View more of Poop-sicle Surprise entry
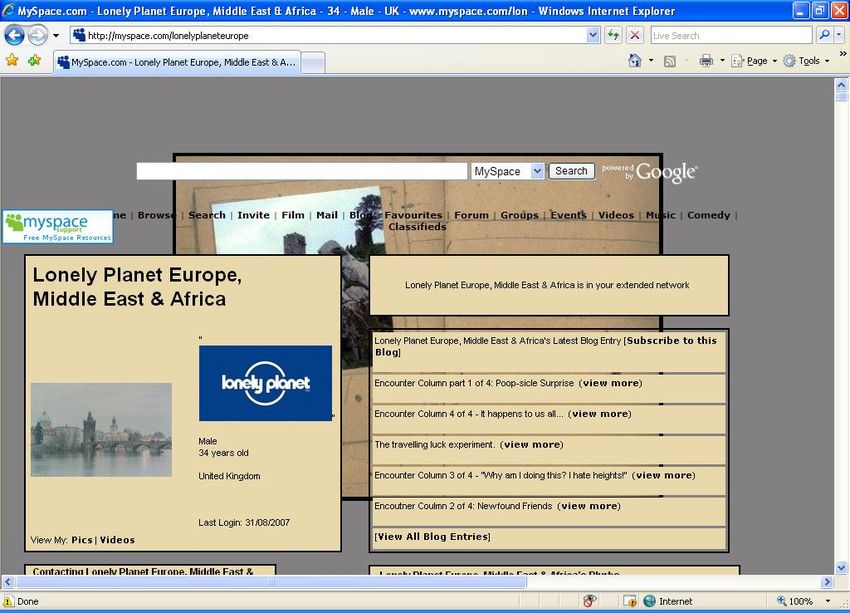Viewport: 850px width, 613px height. click(610, 383)
